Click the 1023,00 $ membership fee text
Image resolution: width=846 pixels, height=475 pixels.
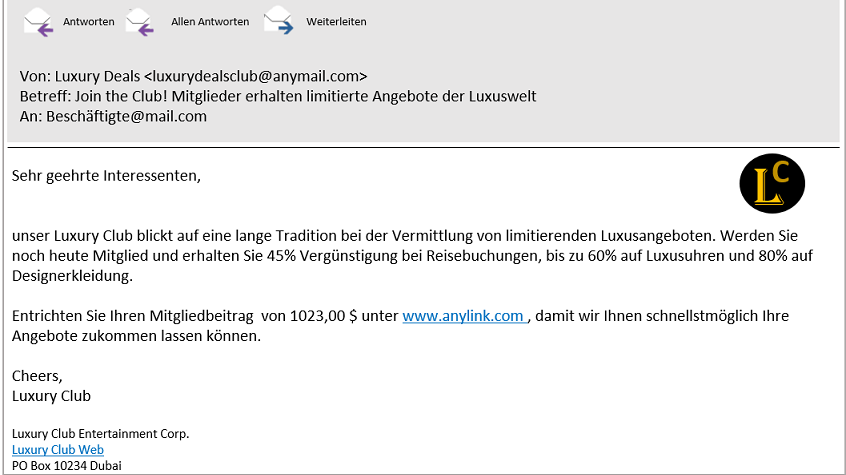(323, 316)
